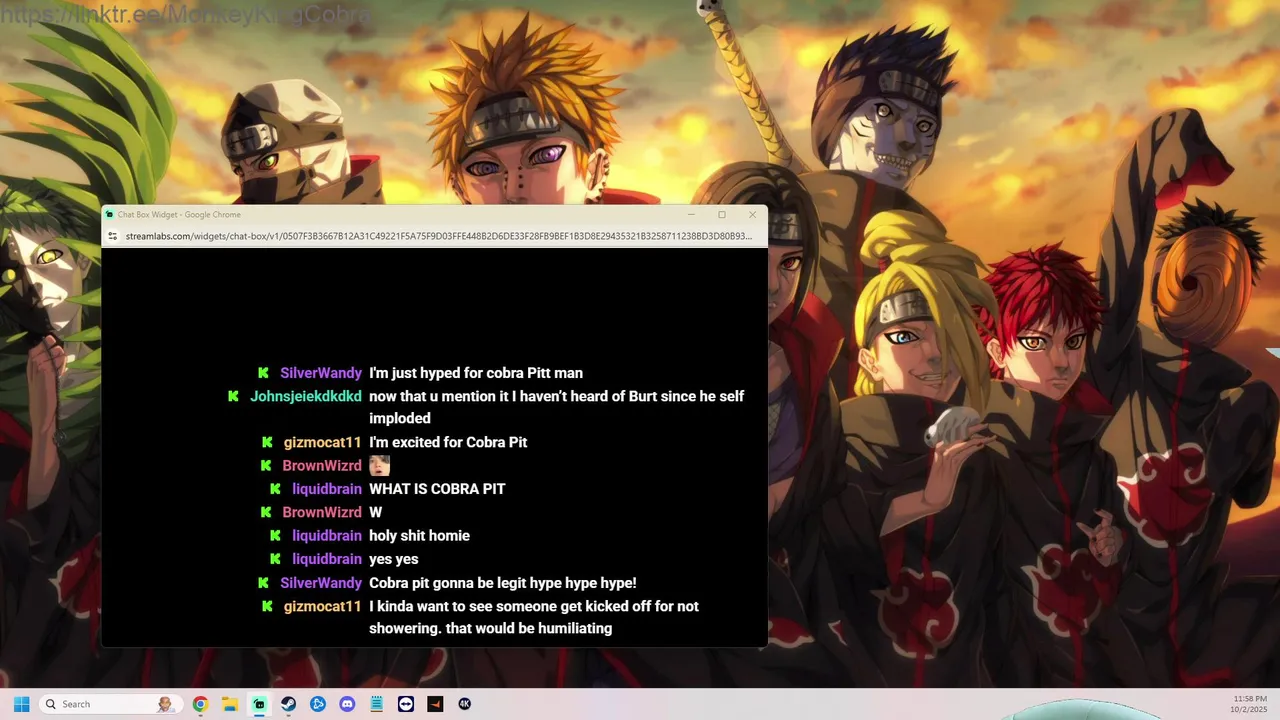This screenshot has width=1280, height=720.
Task: Close the Chat Box Widget window
Action: coord(752,214)
